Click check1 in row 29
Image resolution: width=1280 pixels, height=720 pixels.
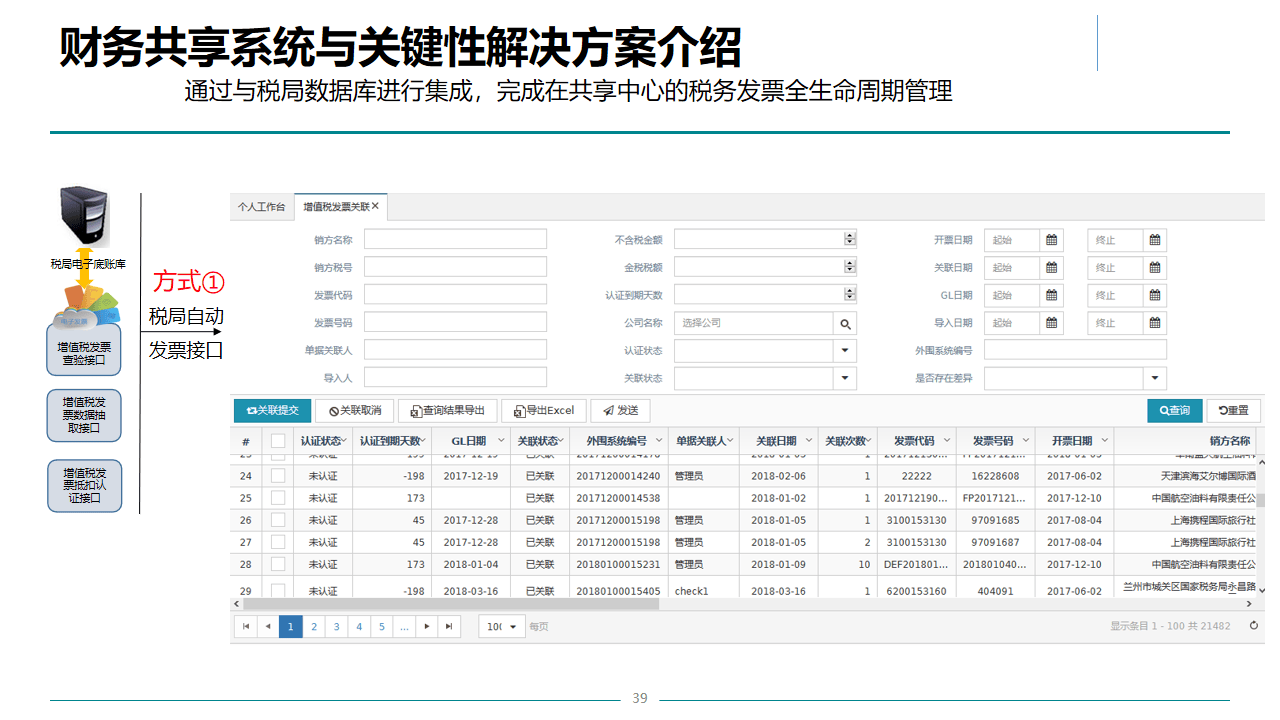(691, 591)
